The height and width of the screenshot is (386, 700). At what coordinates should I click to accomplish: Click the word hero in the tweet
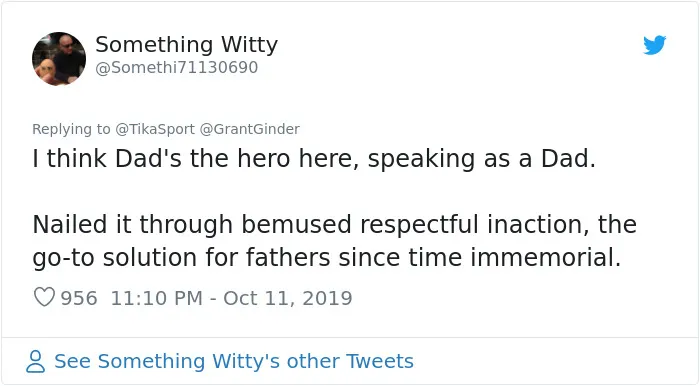[x=263, y=158]
